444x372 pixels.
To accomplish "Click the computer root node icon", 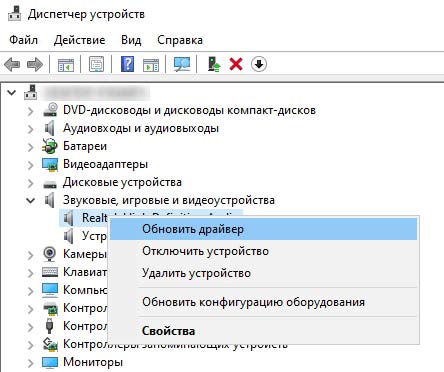I will 30,92.
